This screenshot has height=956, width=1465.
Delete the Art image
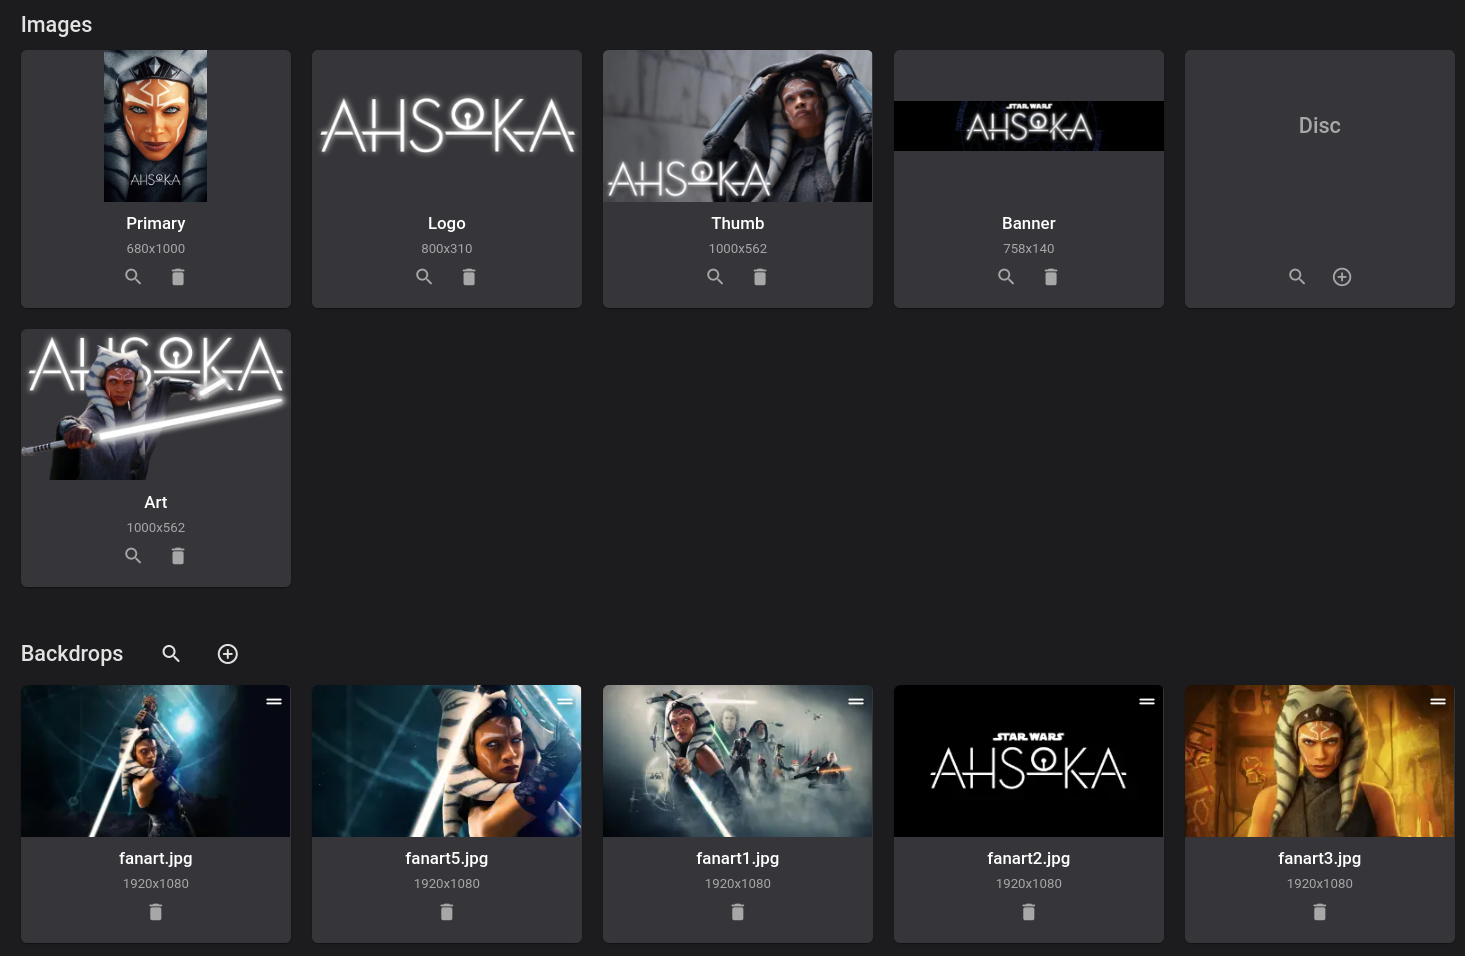point(178,556)
